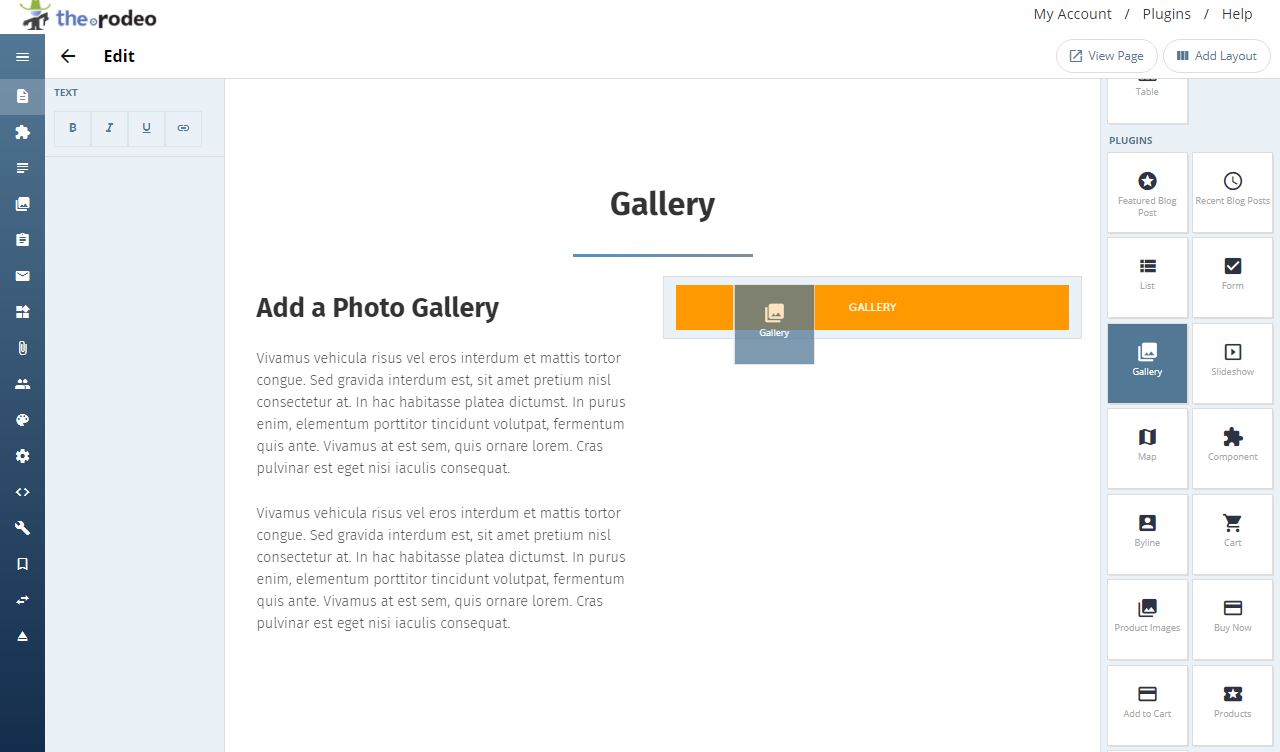Toggle italic text formatting
This screenshot has width=1280, height=752.
(x=109, y=128)
